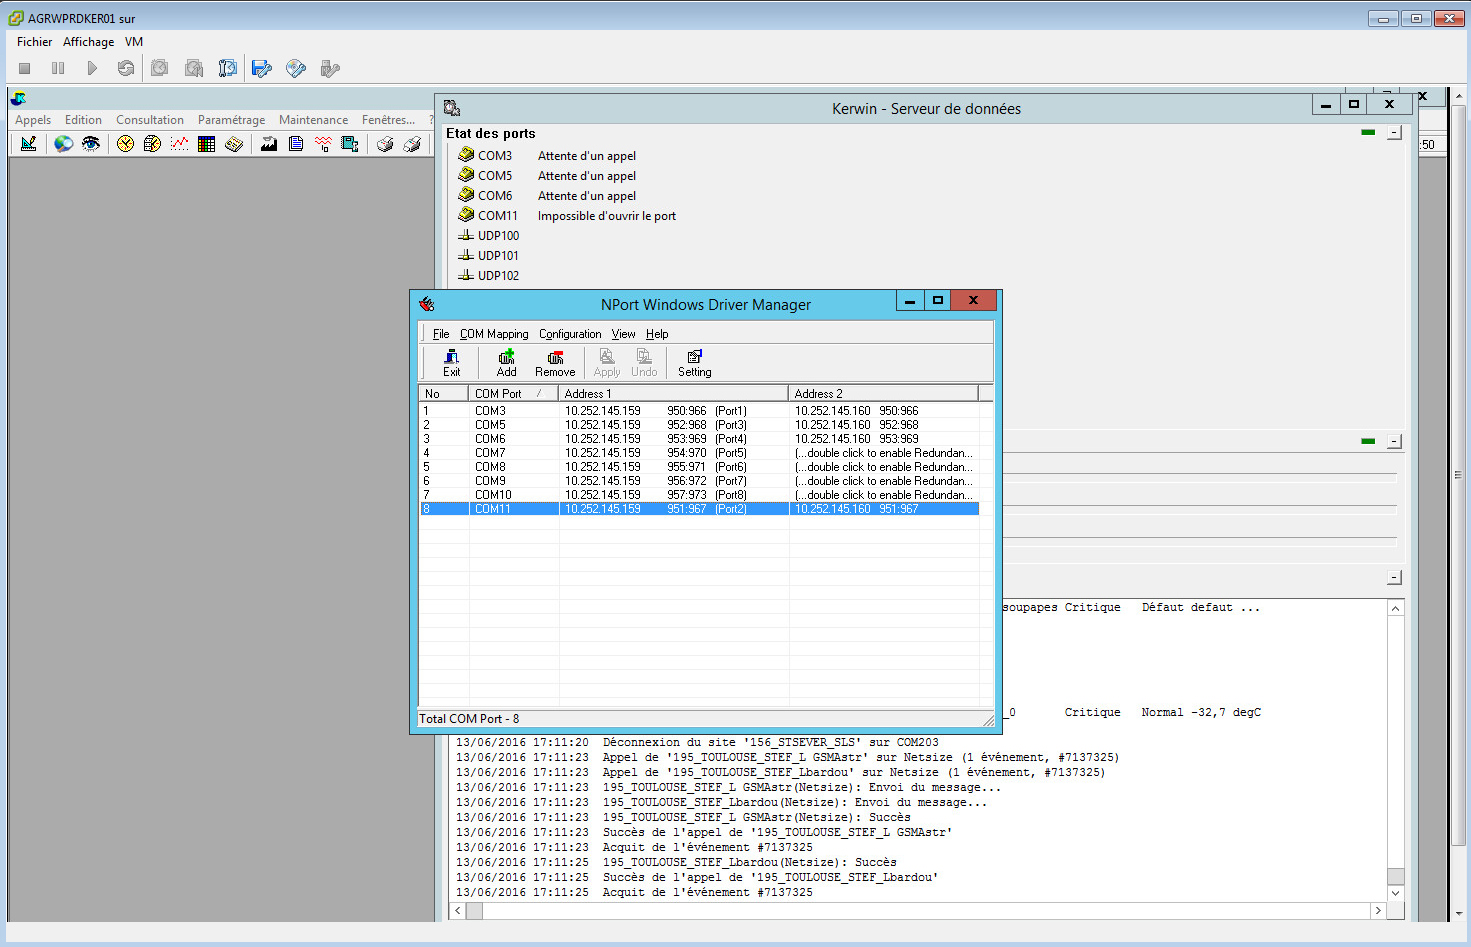Click the colored grid table icon

click(207, 144)
